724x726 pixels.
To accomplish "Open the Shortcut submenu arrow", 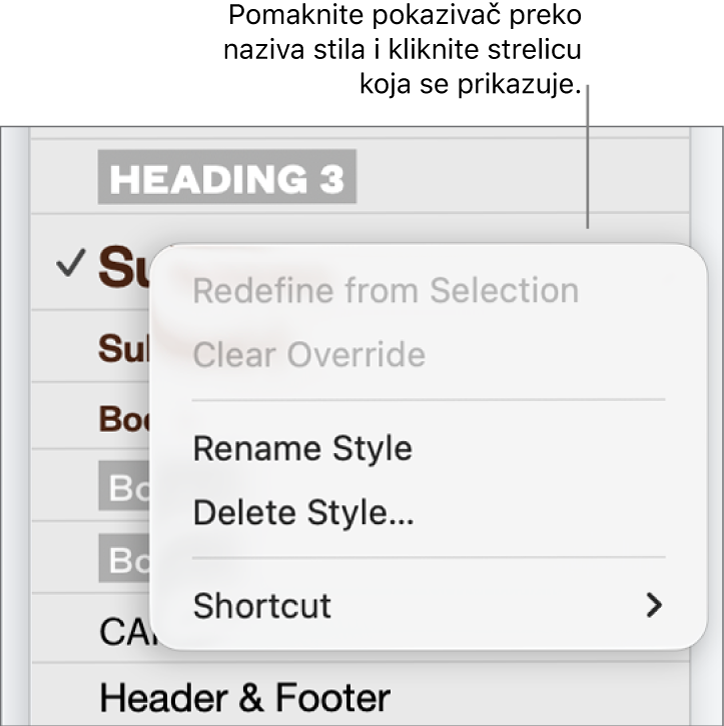I will (x=654, y=605).
